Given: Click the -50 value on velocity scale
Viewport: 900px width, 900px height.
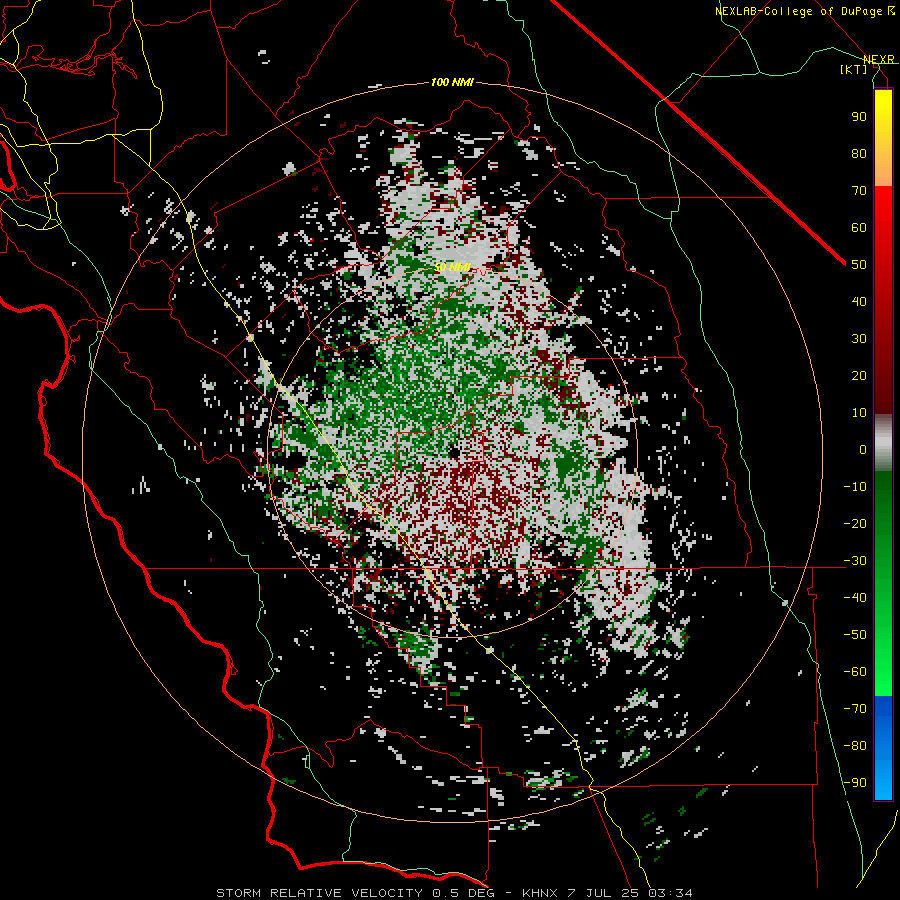Looking at the screenshot, I should click(855, 635).
